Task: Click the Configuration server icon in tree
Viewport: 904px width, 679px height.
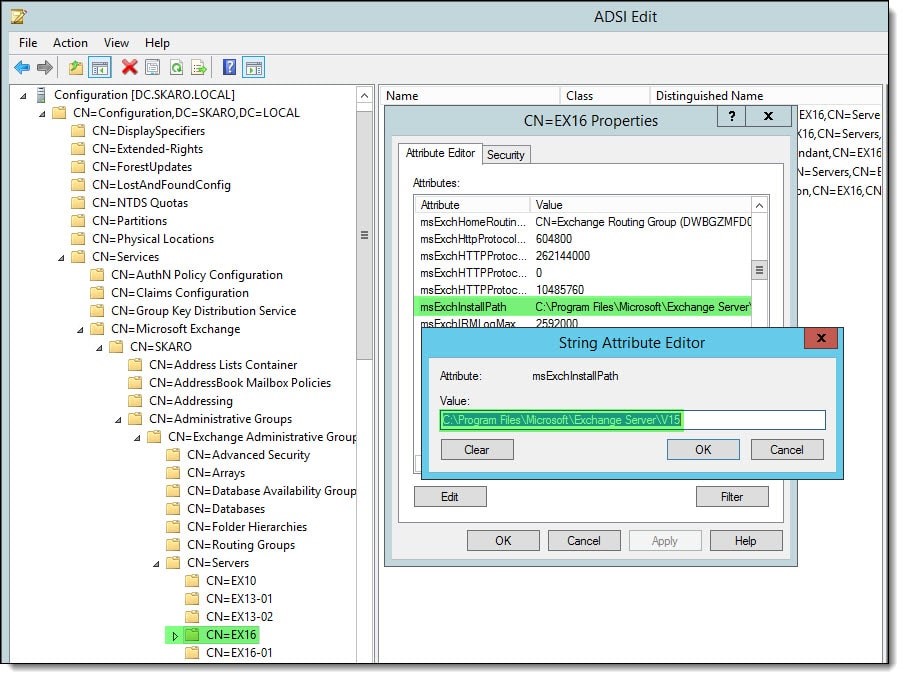Action: [x=41, y=95]
